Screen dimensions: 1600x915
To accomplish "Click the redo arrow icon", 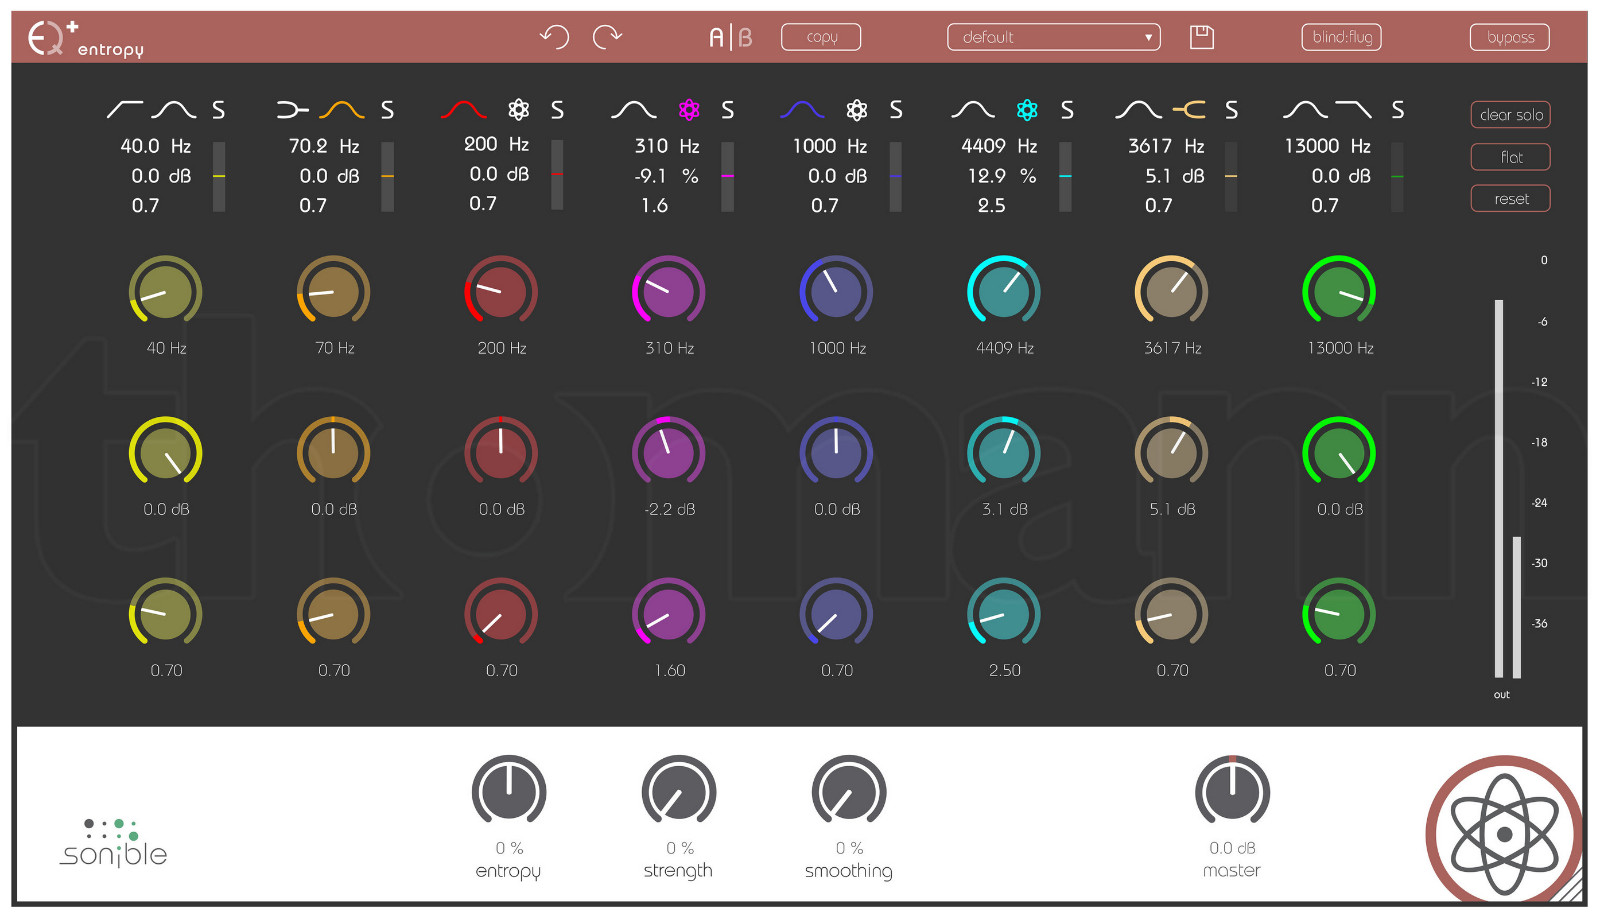I will [x=607, y=37].
